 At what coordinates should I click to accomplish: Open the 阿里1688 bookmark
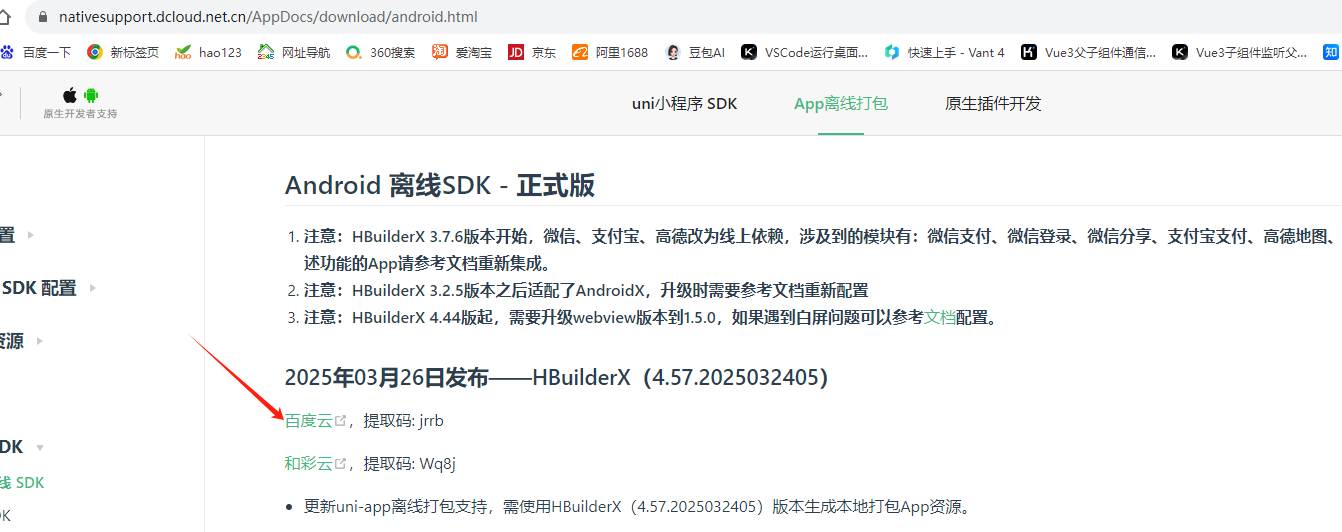tap(610, 52)
